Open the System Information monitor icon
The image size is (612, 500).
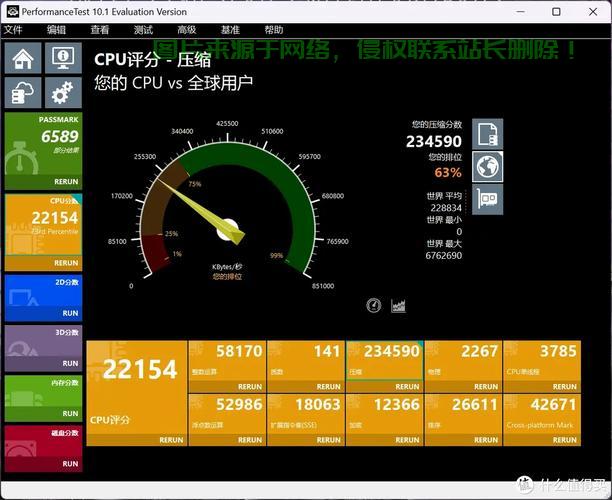click(63, 58)
